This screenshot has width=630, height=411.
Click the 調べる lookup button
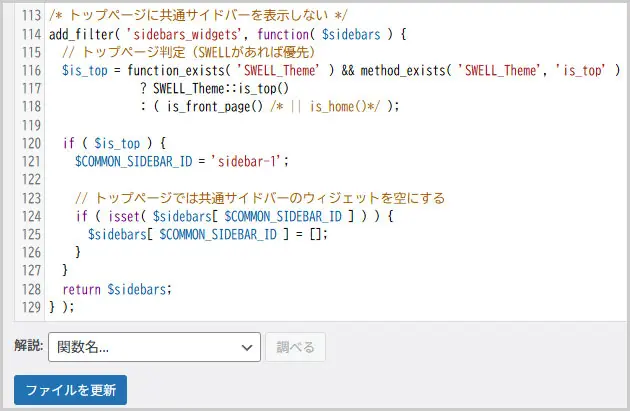[x=295, y=347]
